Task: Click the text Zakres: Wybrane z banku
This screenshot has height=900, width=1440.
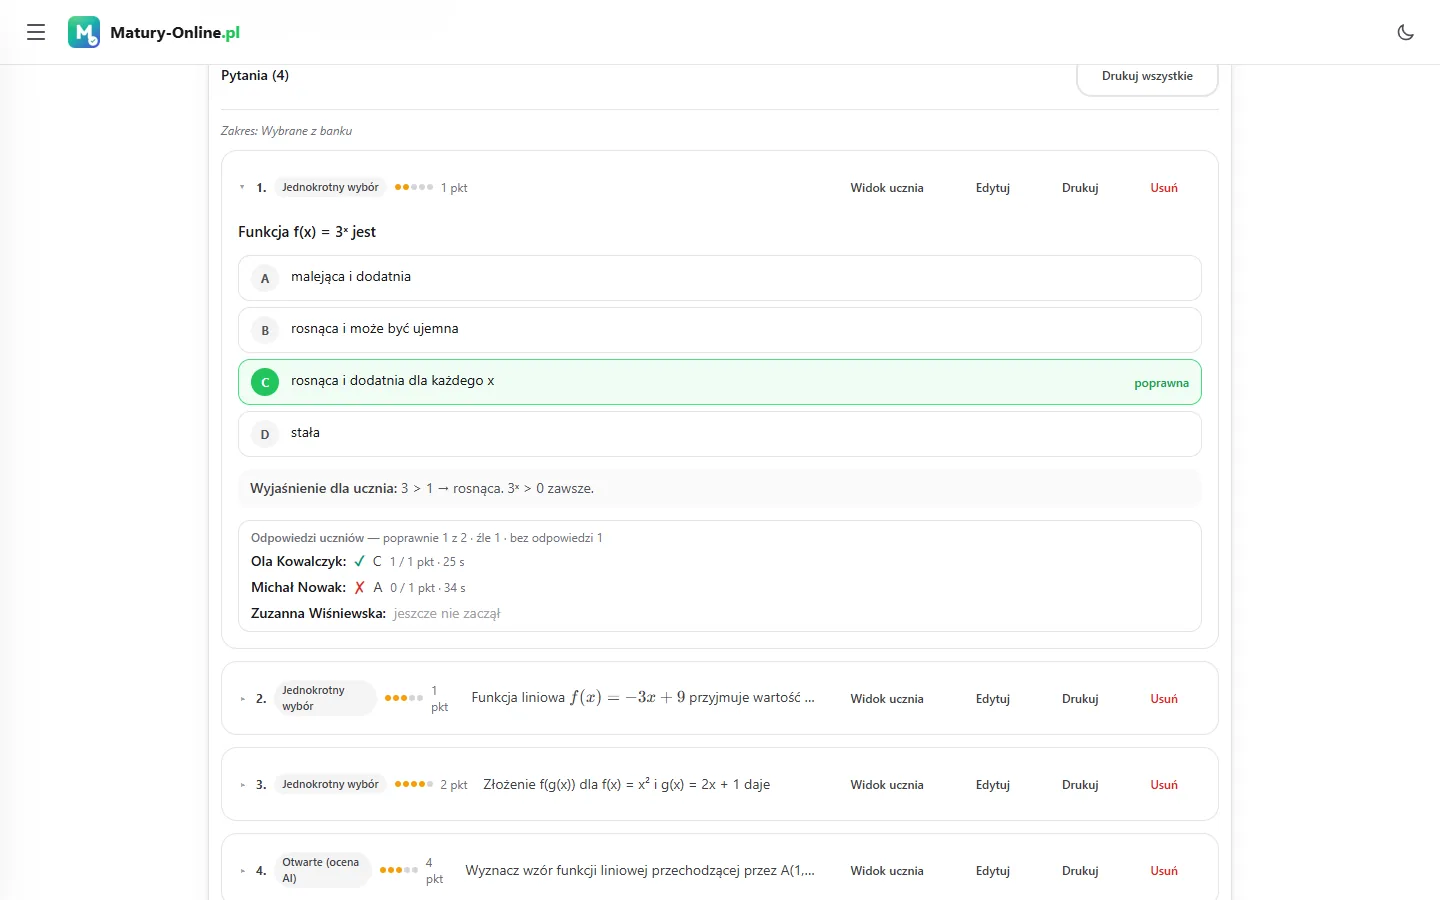Action: tap(286, 131)
